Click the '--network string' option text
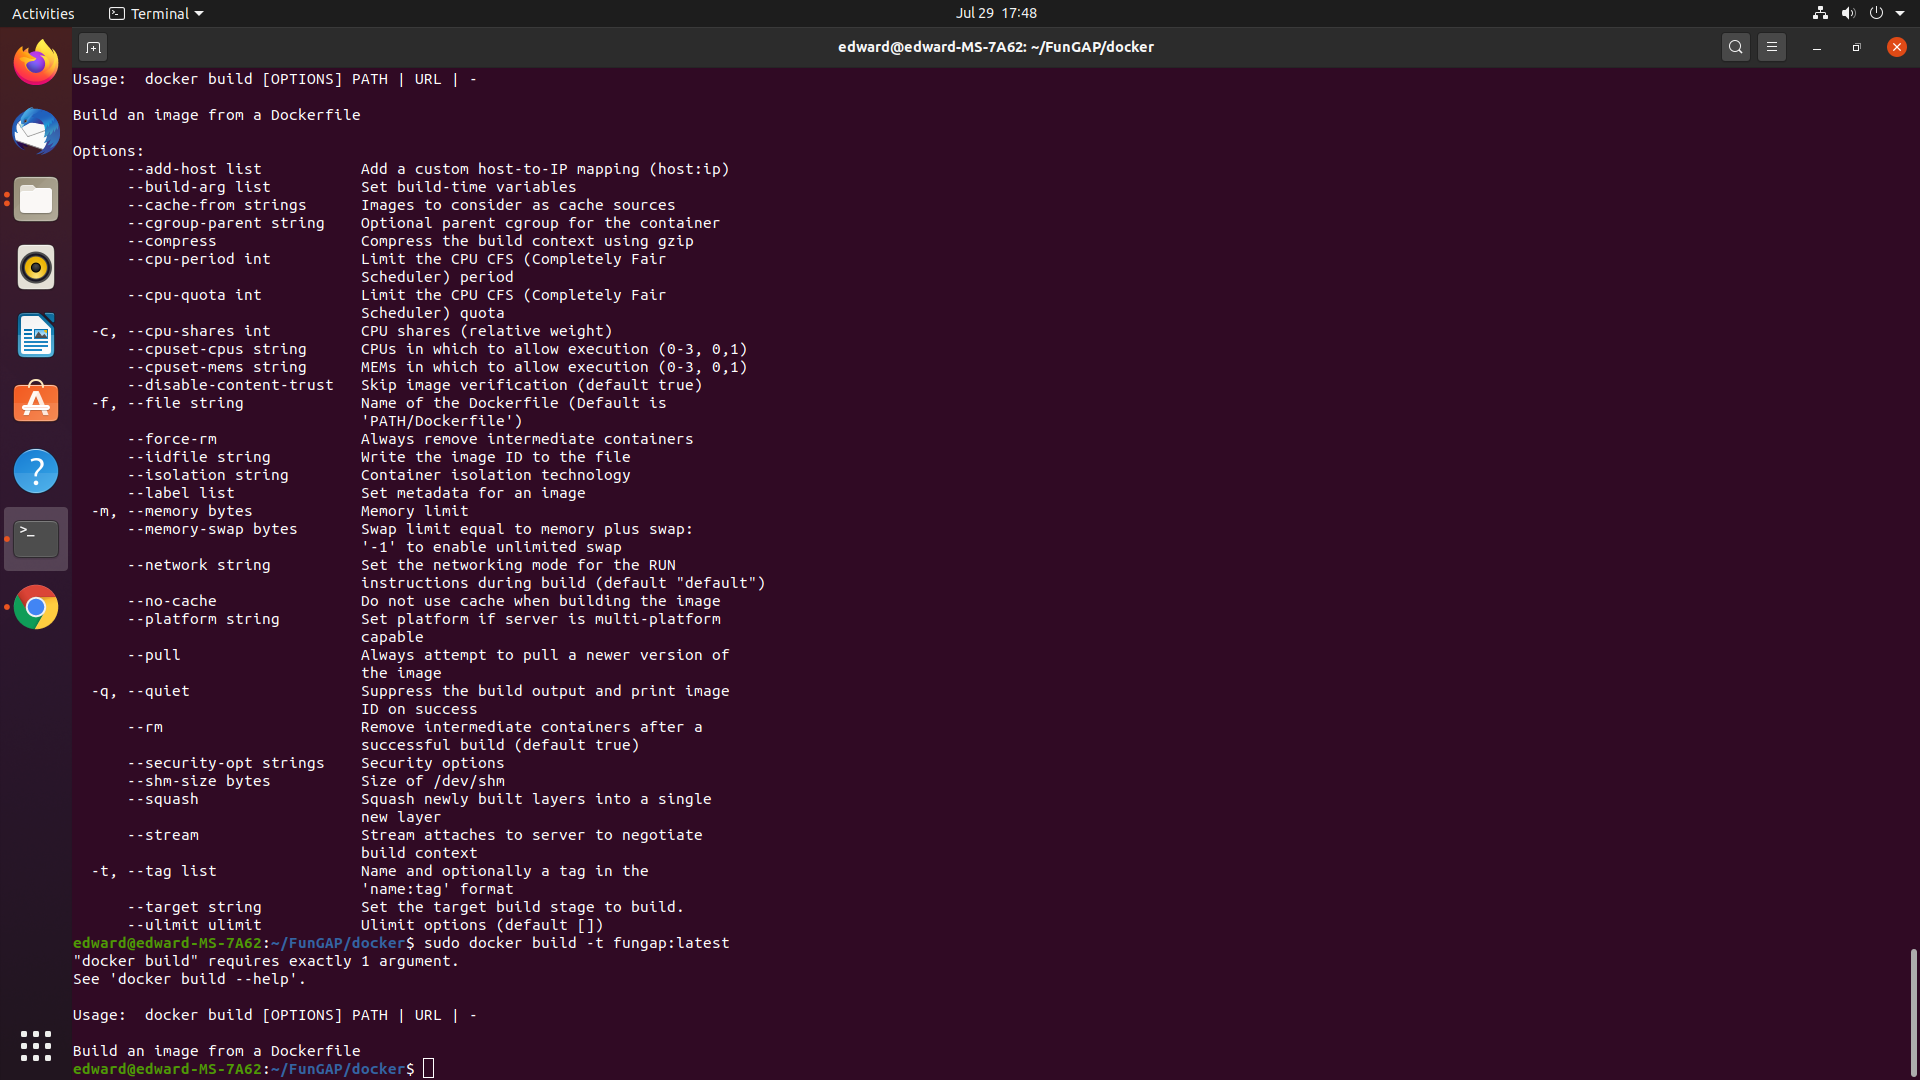Image resolution: width=1920 pixels, height=1080 pixels. (199, 565)
